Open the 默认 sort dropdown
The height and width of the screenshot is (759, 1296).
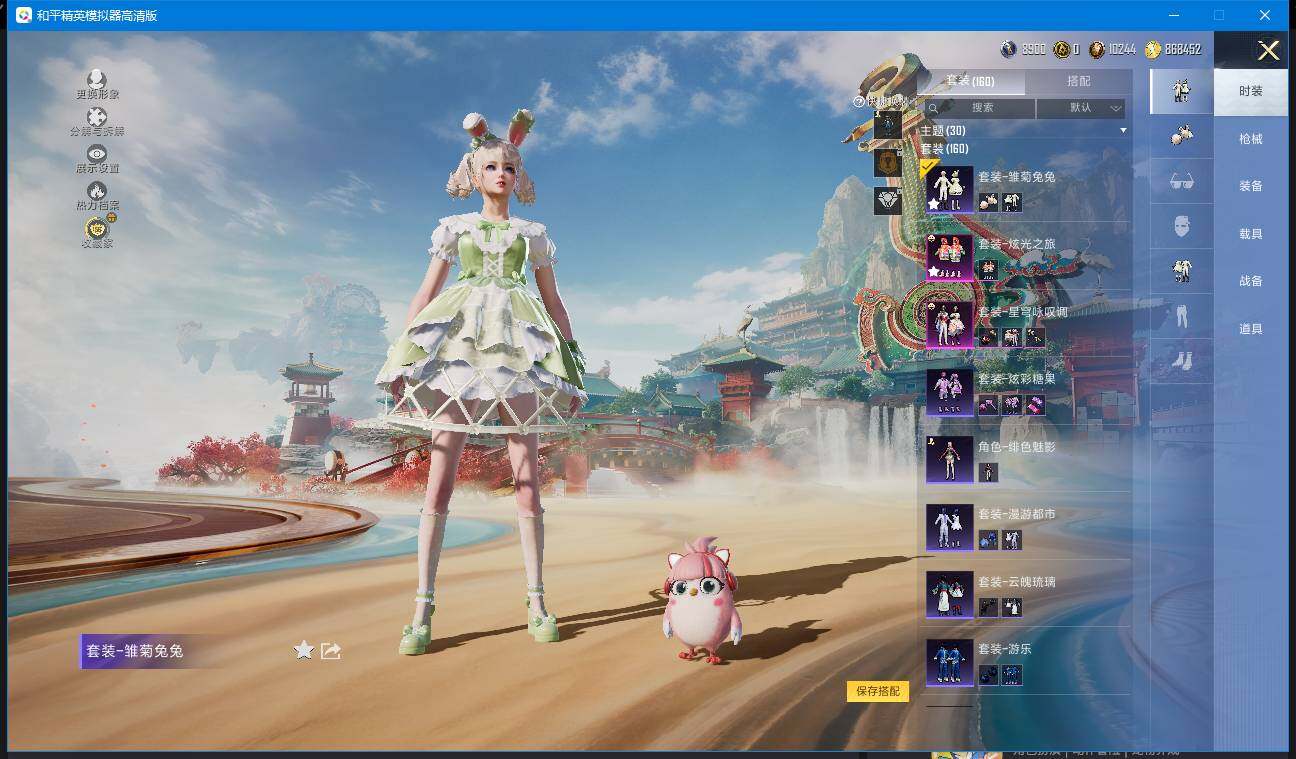[1081, 108]
